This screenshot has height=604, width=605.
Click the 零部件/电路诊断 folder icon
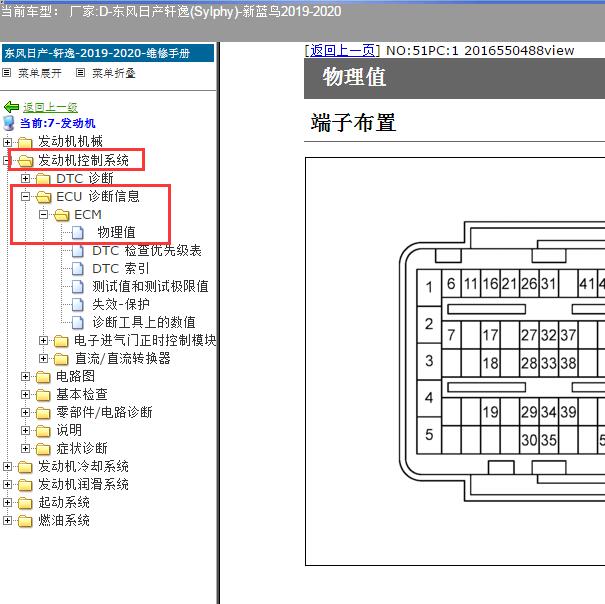(x=43, y=413)
